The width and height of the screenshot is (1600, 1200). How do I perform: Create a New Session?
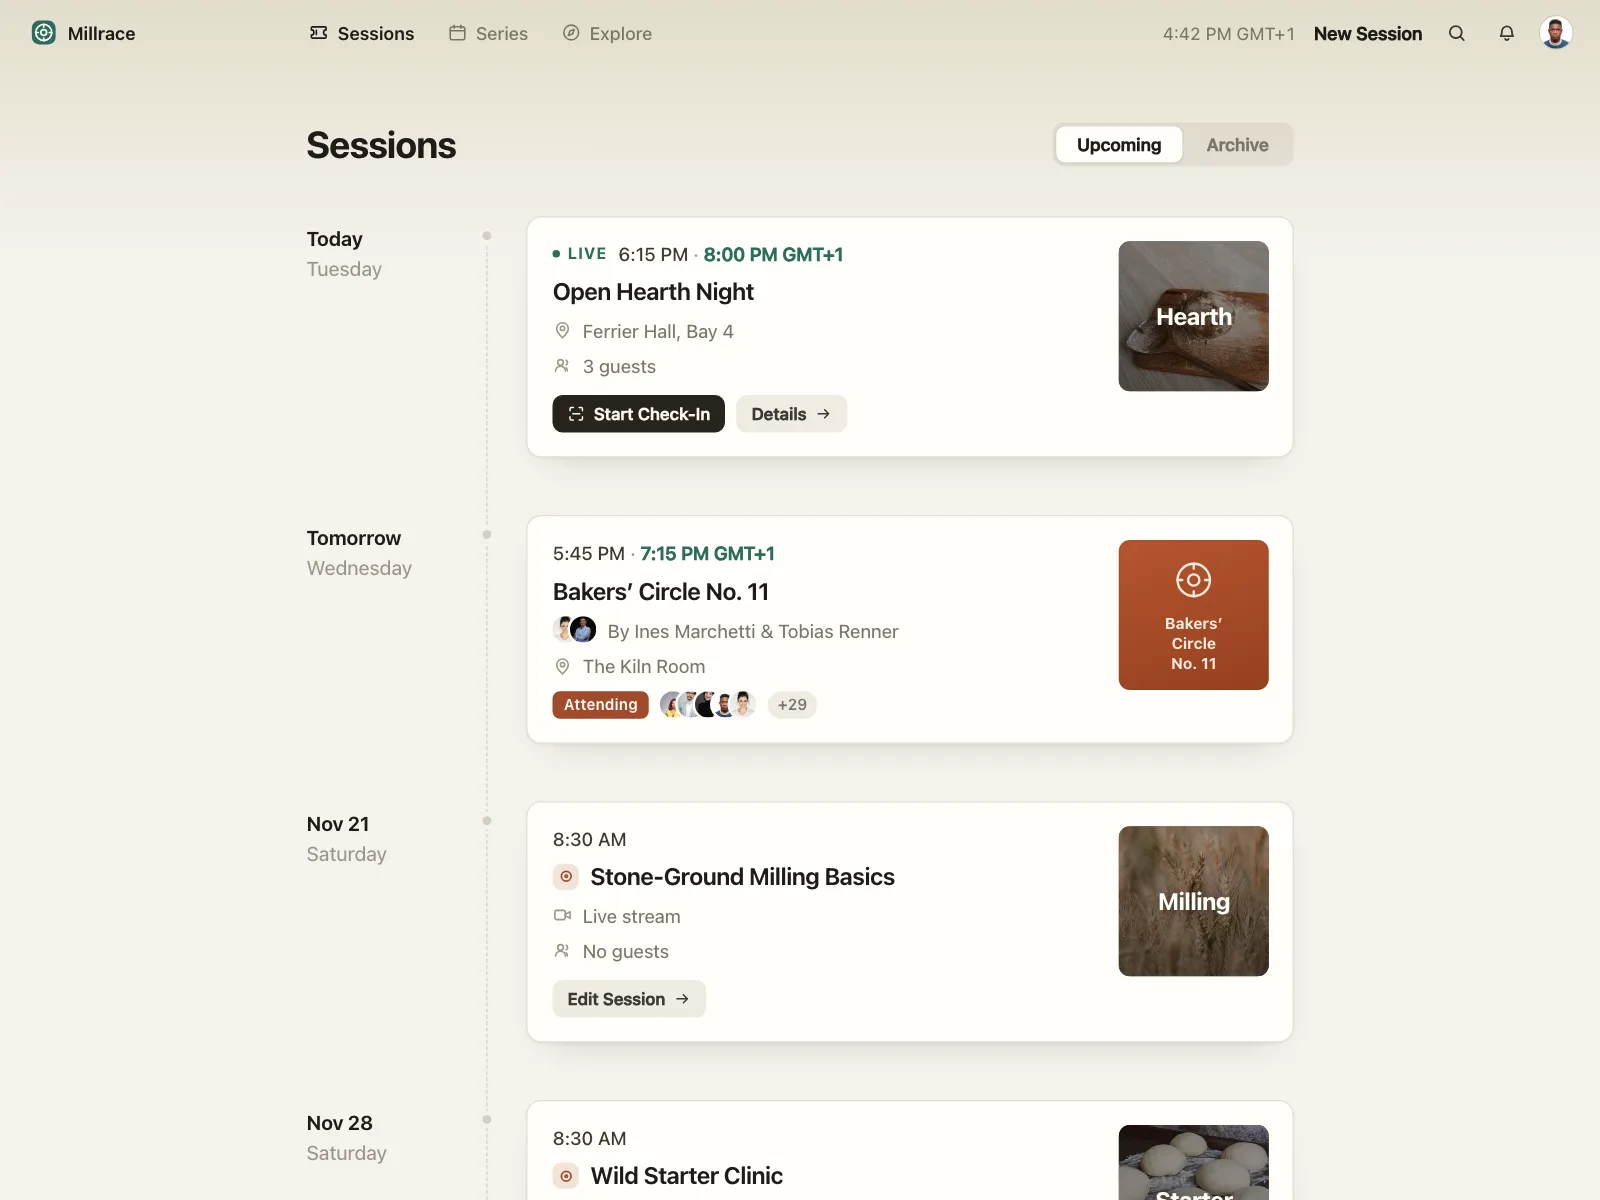click(1368, 33)
